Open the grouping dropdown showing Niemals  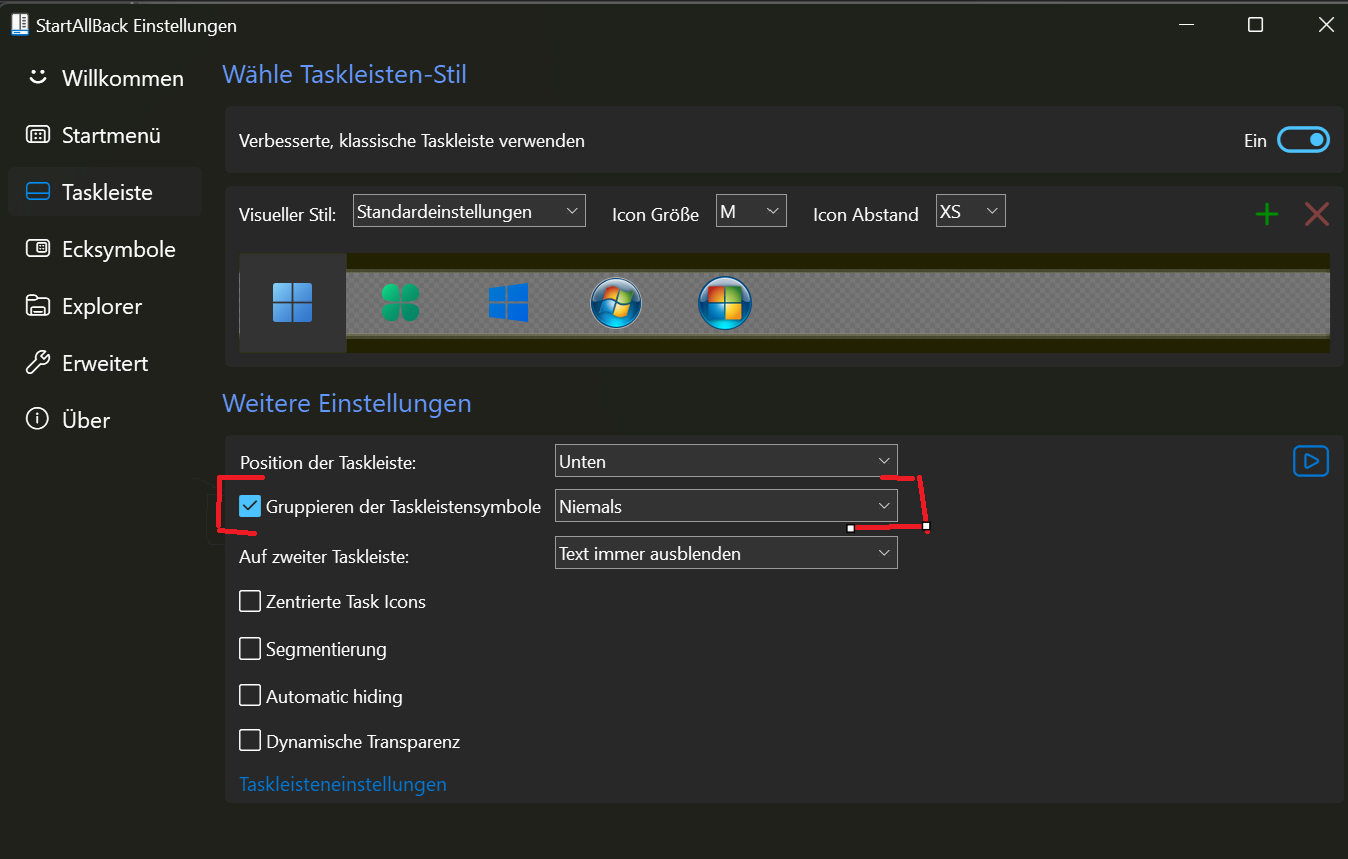[726, 506]
